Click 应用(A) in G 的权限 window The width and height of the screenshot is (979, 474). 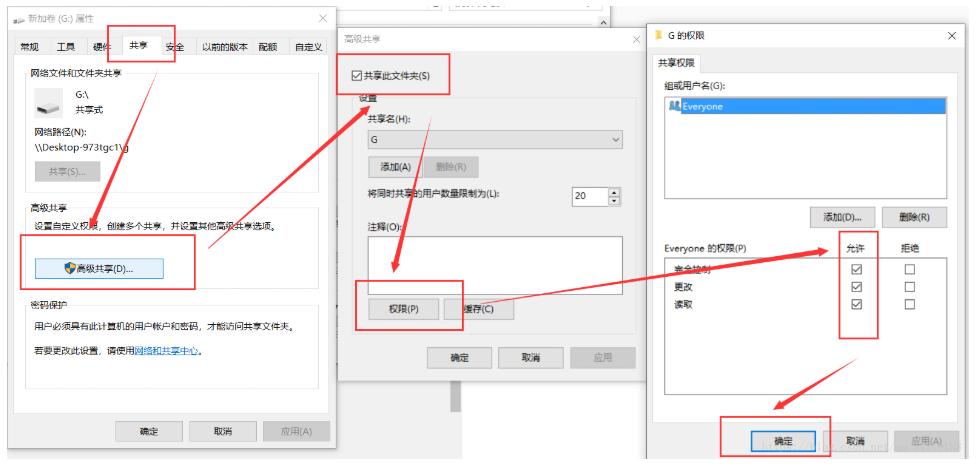(927, 440)
